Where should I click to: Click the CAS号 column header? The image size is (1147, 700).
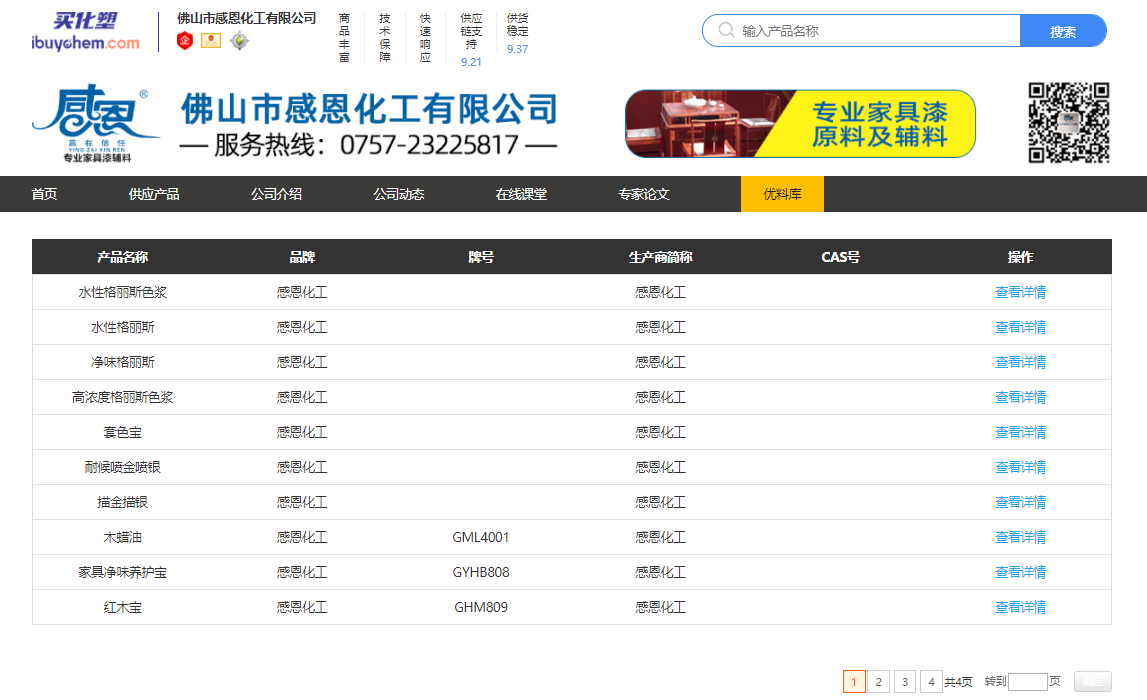840,257
